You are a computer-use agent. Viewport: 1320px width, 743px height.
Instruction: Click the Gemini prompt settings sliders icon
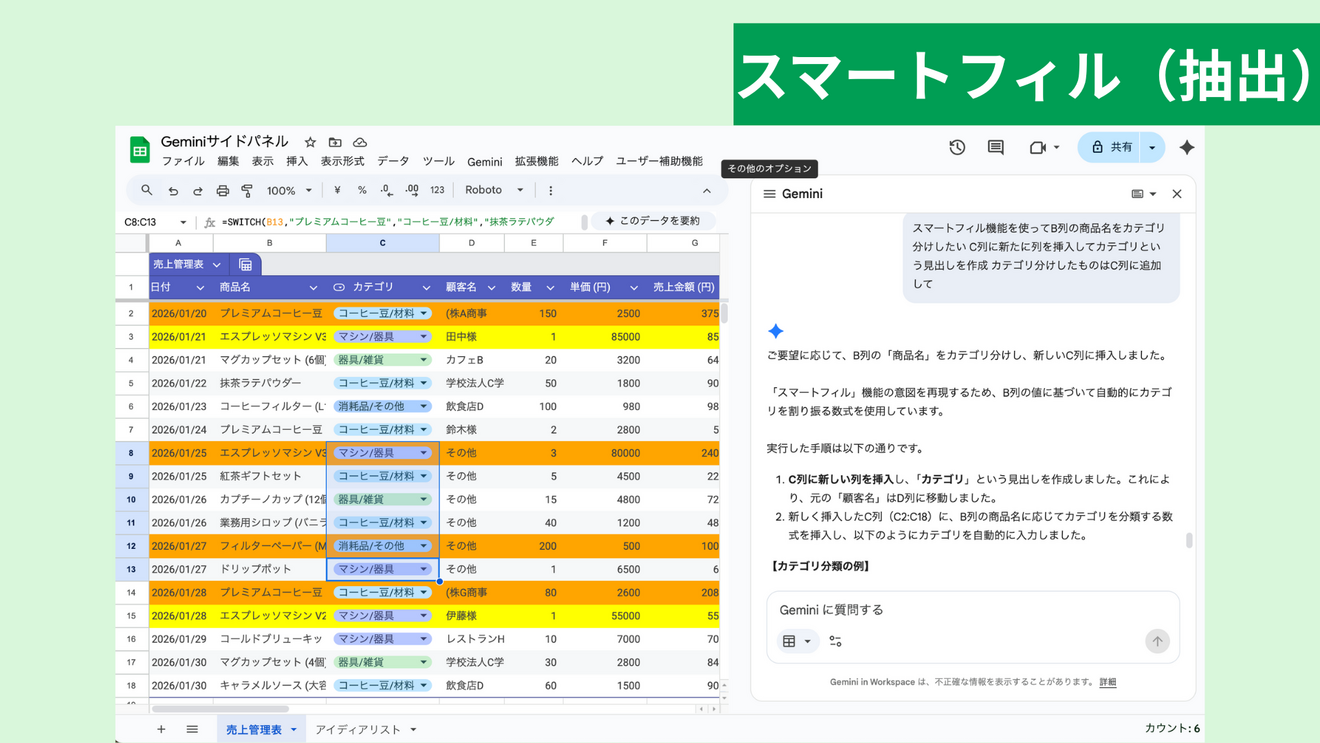pos(835,641)
